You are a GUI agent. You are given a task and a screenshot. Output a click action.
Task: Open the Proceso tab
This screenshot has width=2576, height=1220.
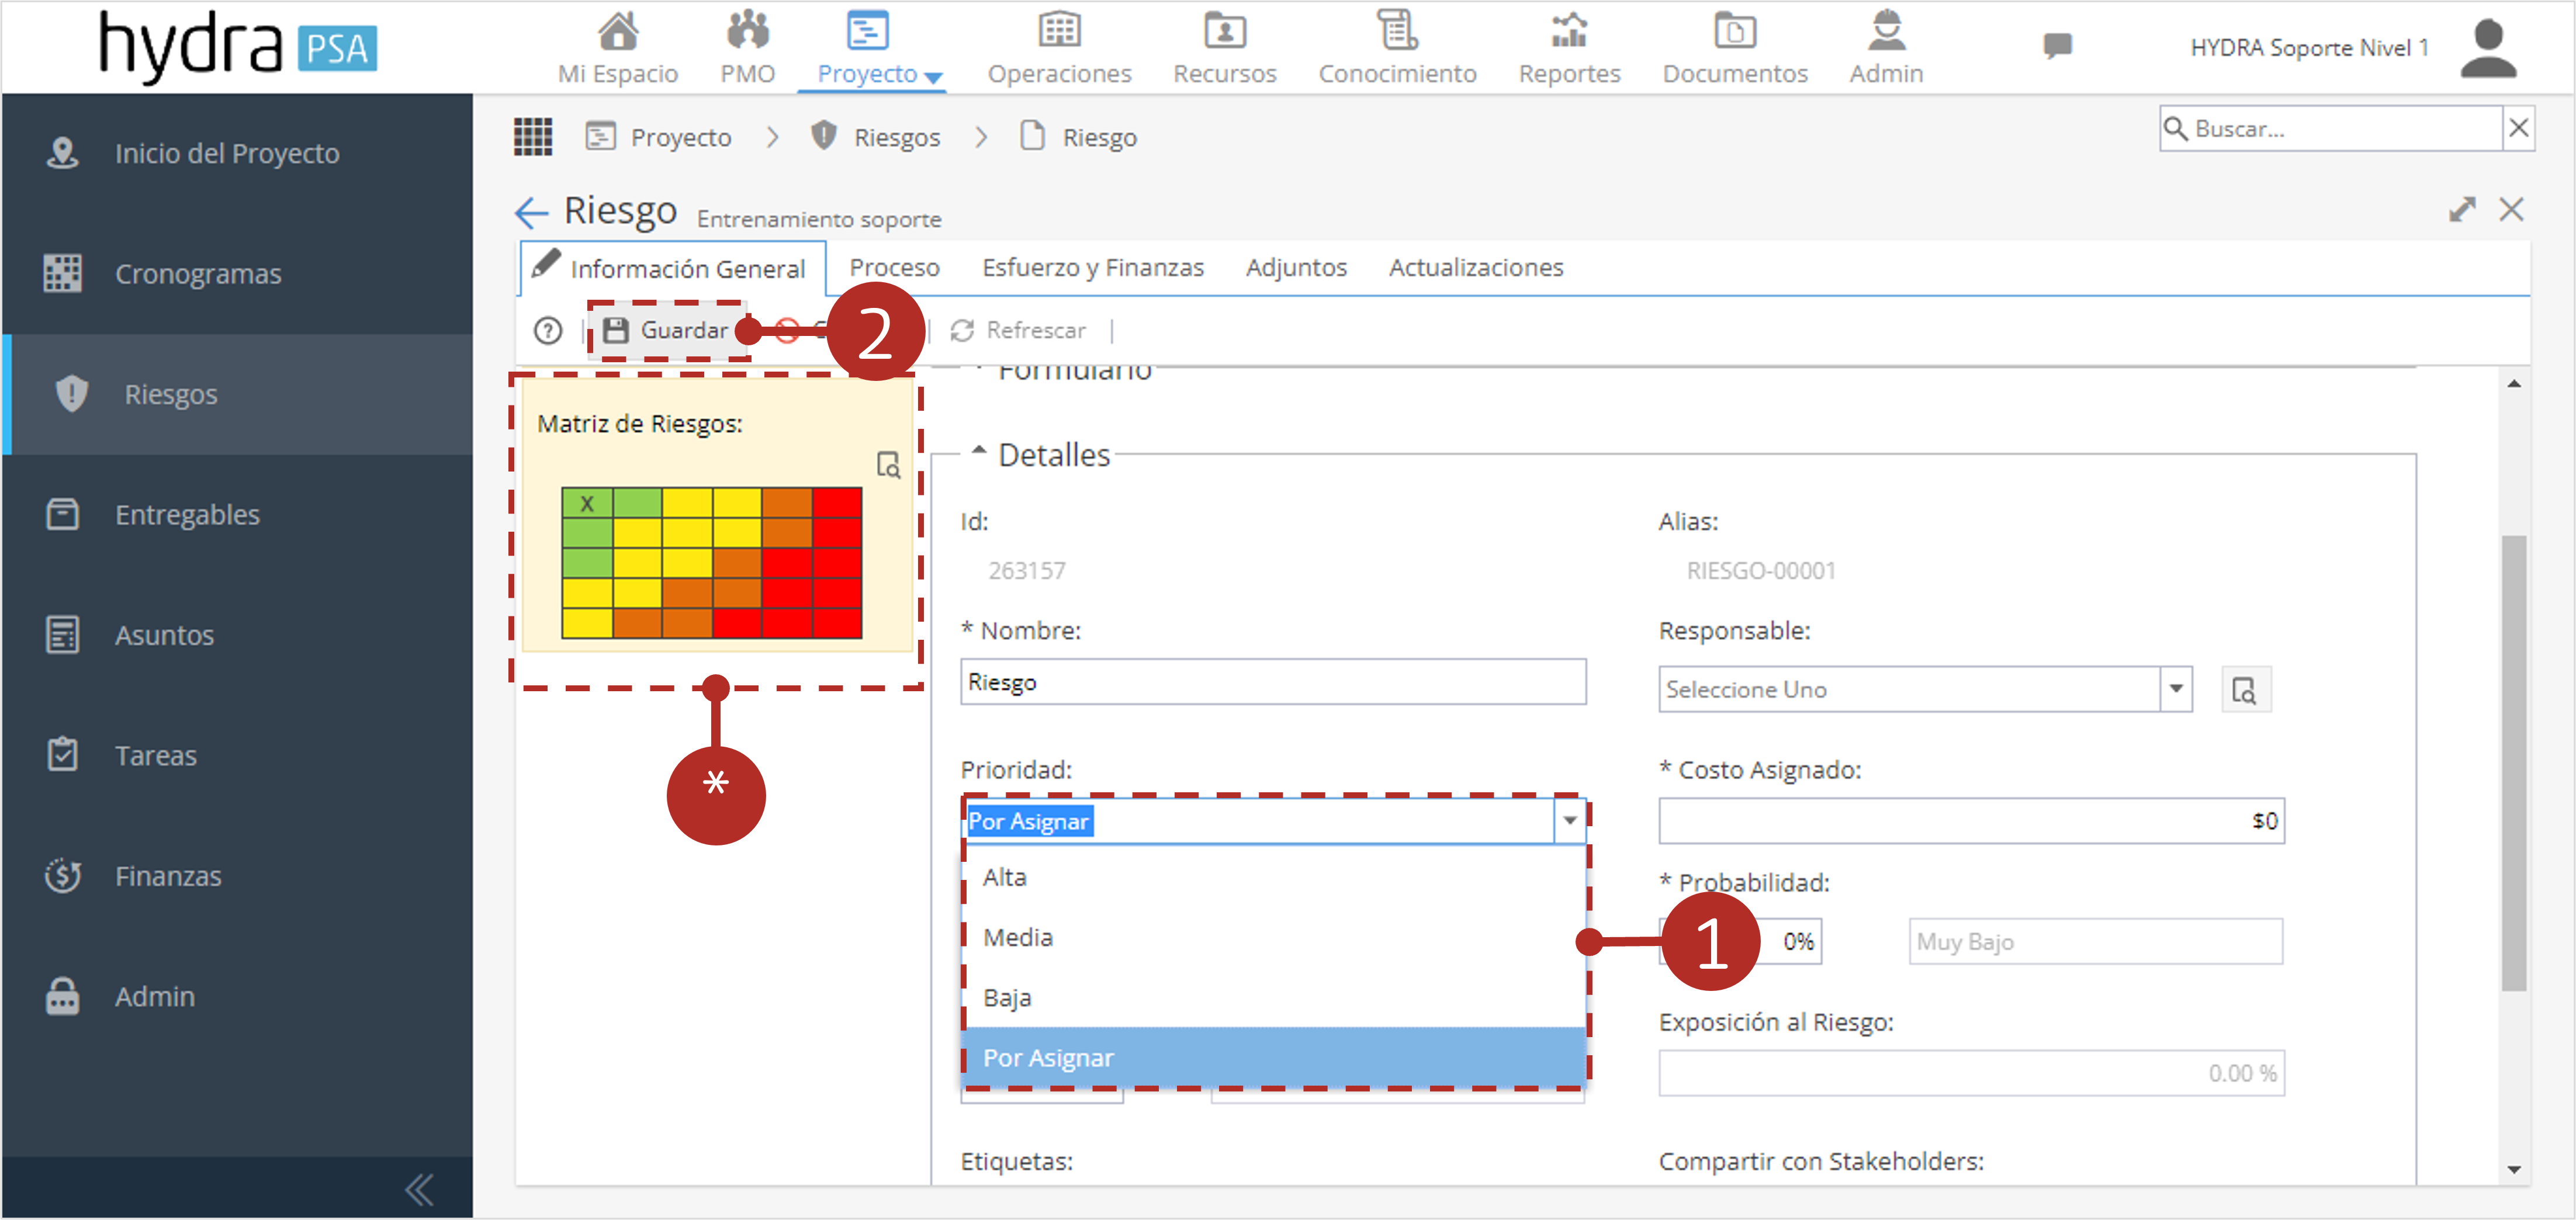tap(894, 267)
